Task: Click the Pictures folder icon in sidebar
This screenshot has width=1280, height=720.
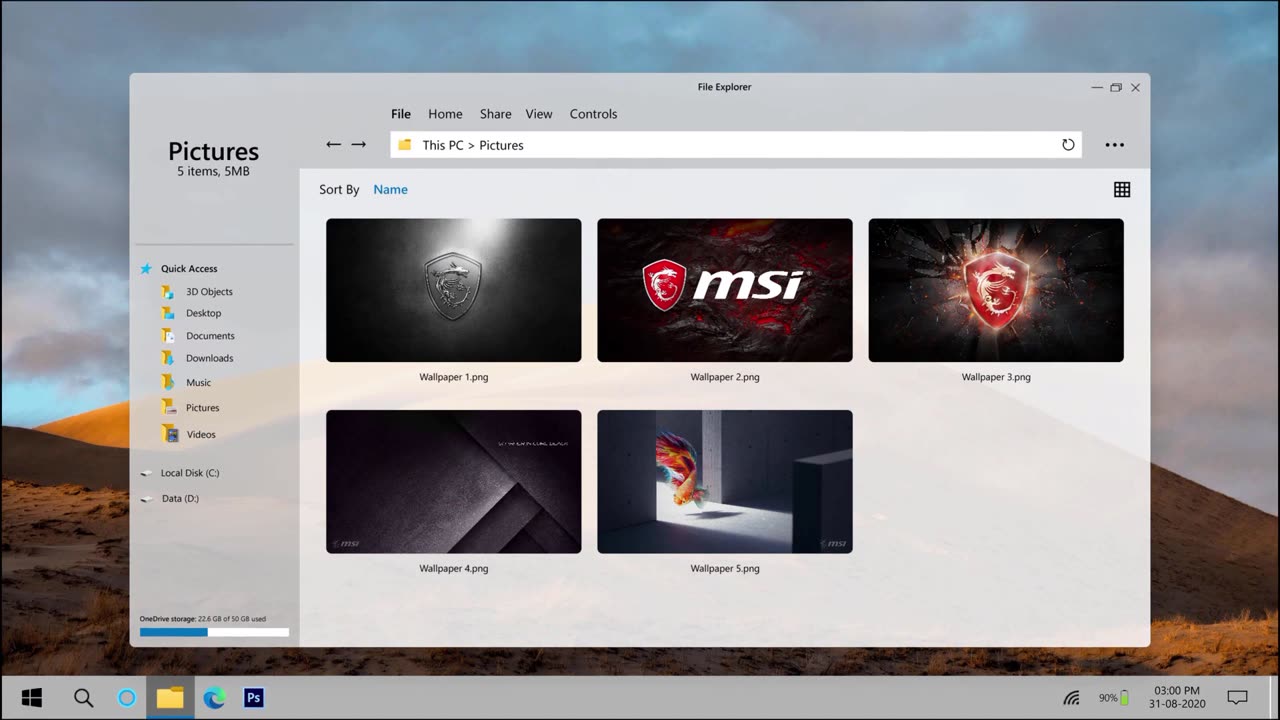Action: (x=169, y=407)
